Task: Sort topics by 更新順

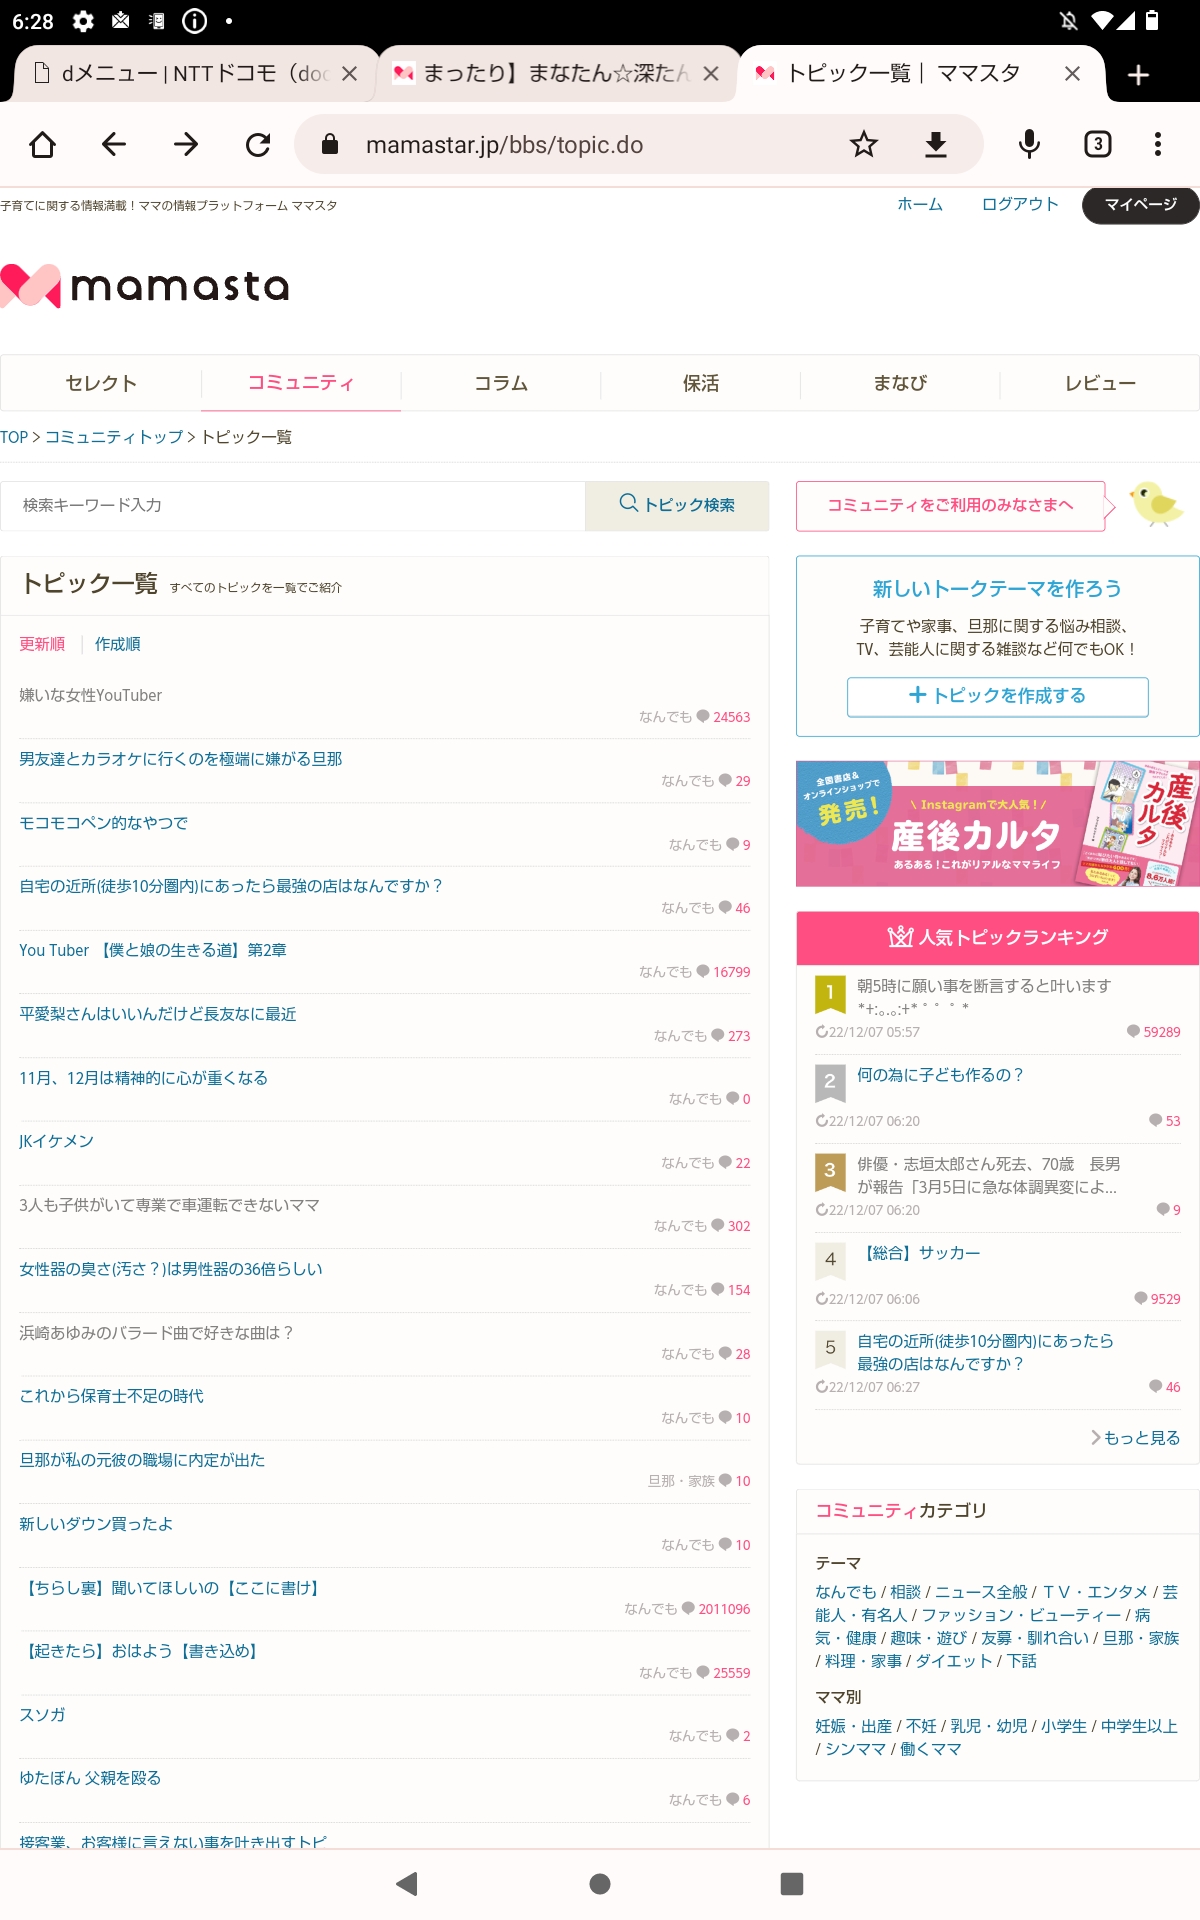Action: [x=42, y=644]
